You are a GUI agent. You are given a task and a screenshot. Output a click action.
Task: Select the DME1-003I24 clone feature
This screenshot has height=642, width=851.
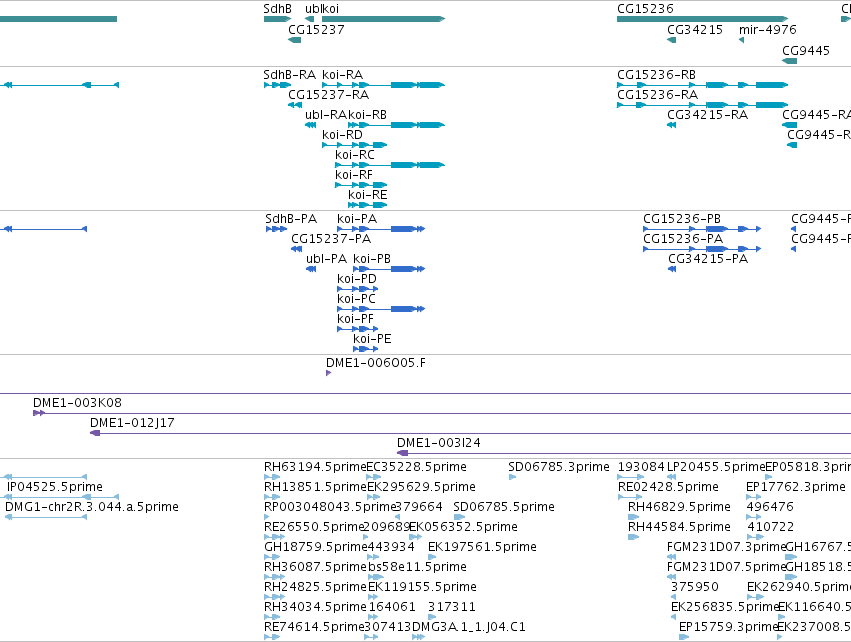click(x=624, y=454)
